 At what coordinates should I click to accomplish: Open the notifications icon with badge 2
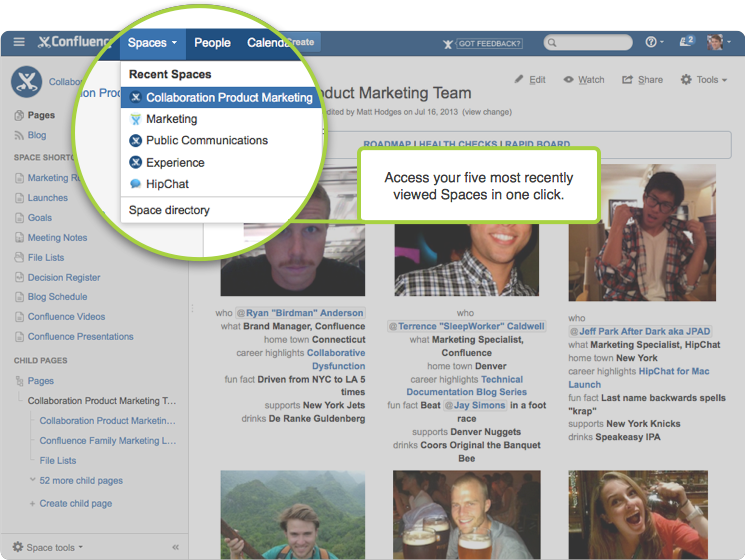tap(687, 41)
